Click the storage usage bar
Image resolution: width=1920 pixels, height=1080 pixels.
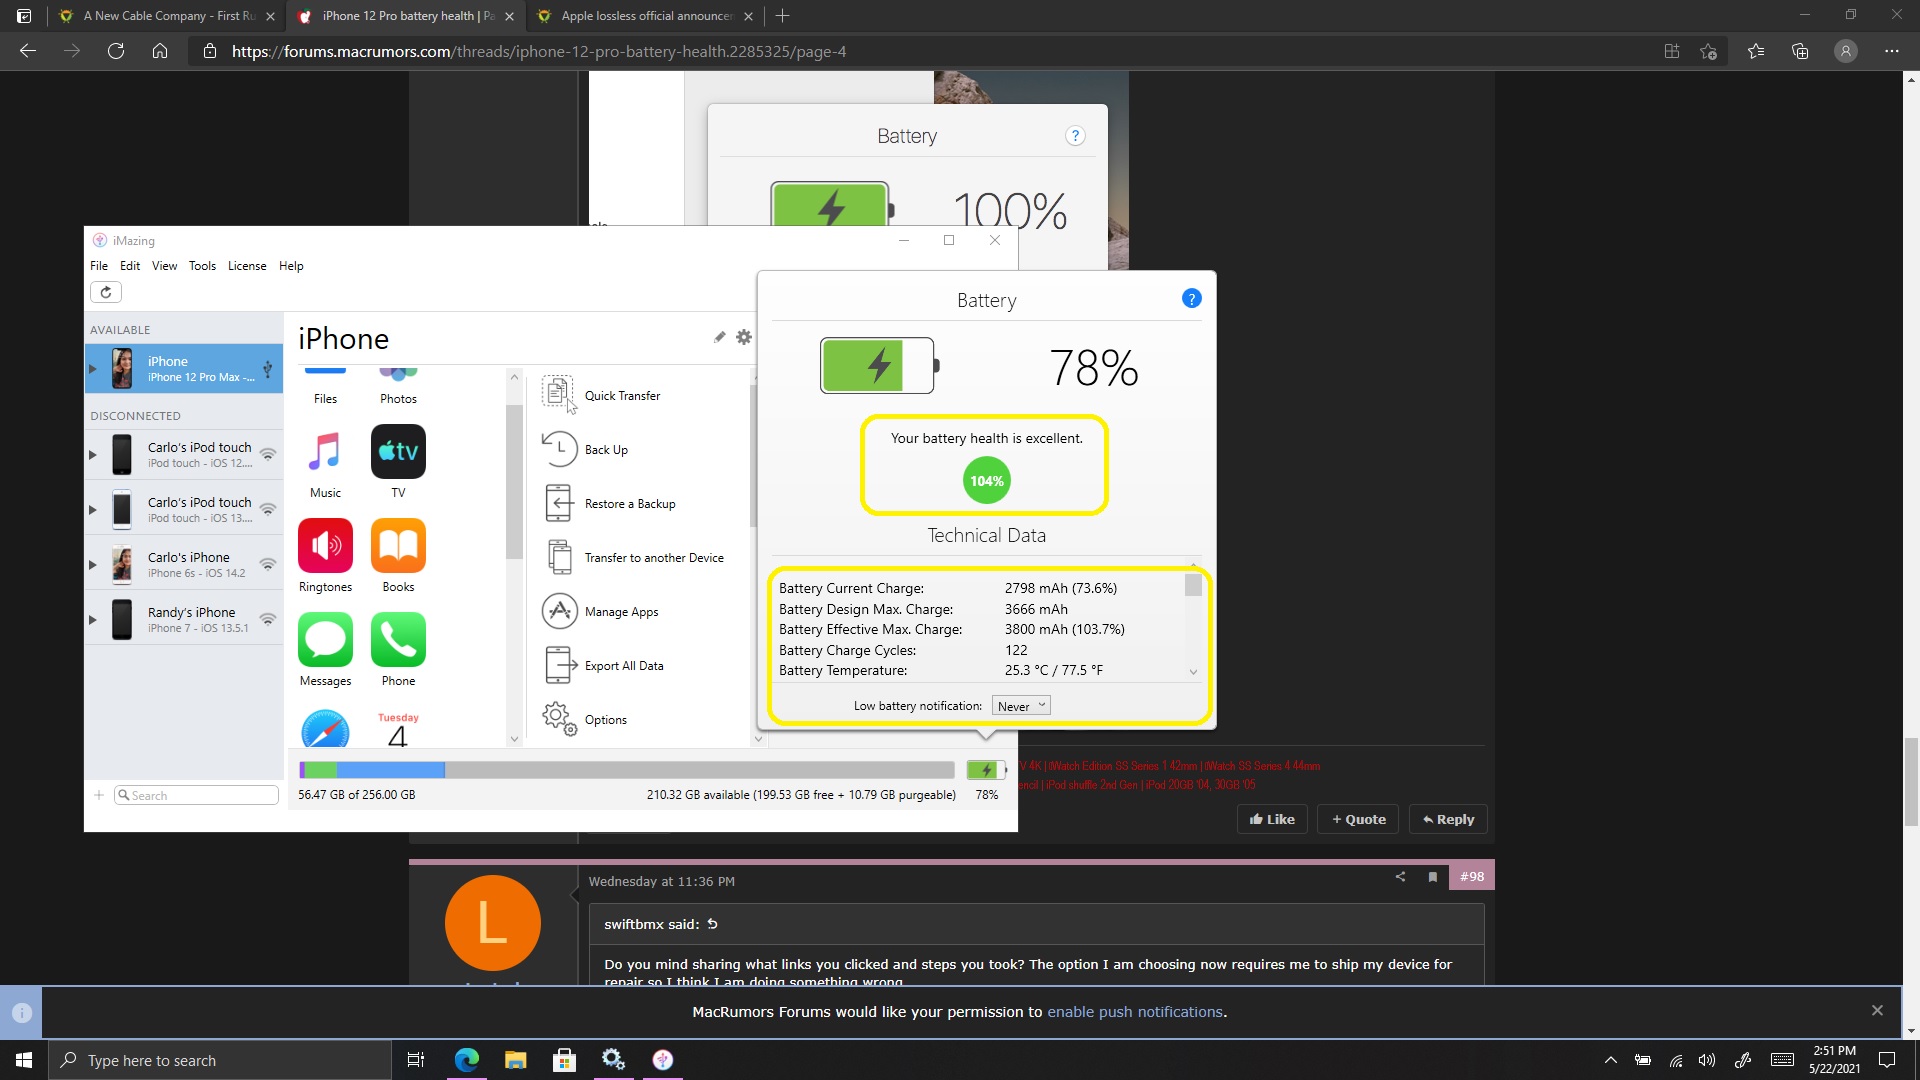pos(627,770)
